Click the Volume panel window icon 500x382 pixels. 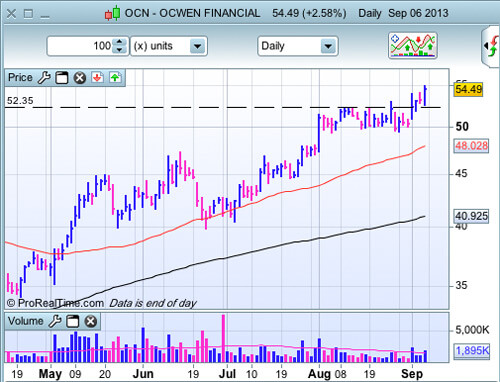tap(73, 322)
